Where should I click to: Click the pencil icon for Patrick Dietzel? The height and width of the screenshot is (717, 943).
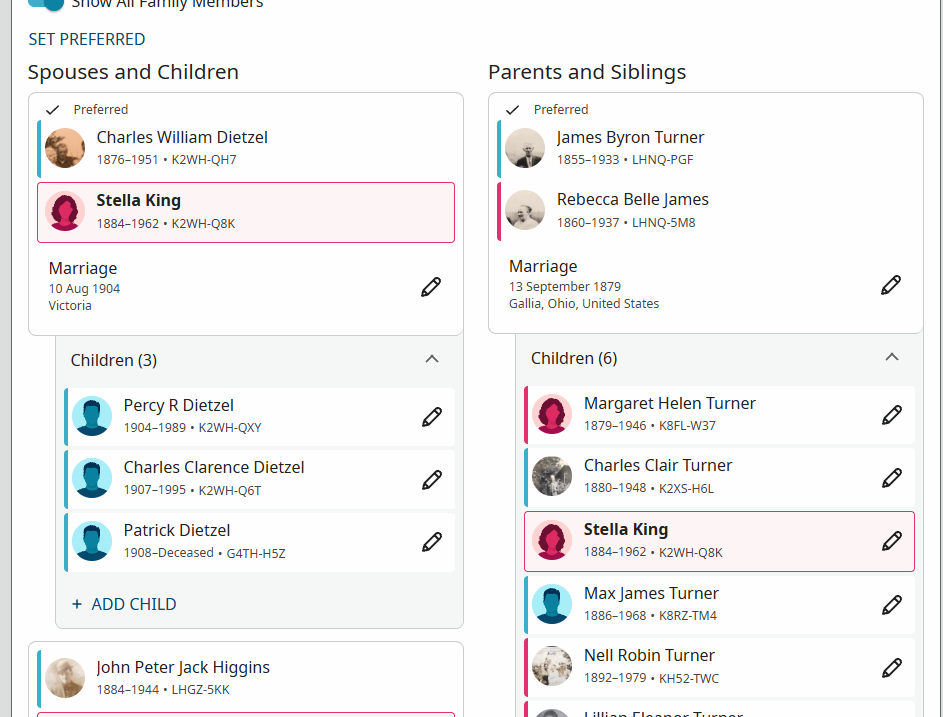point(432,542)
